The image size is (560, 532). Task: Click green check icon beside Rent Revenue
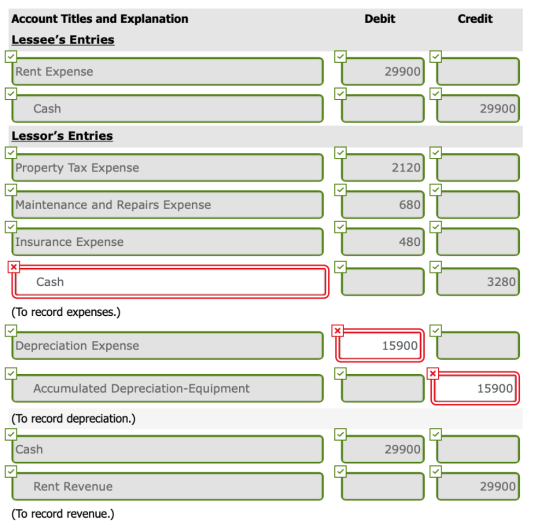[x=11, y=472]
